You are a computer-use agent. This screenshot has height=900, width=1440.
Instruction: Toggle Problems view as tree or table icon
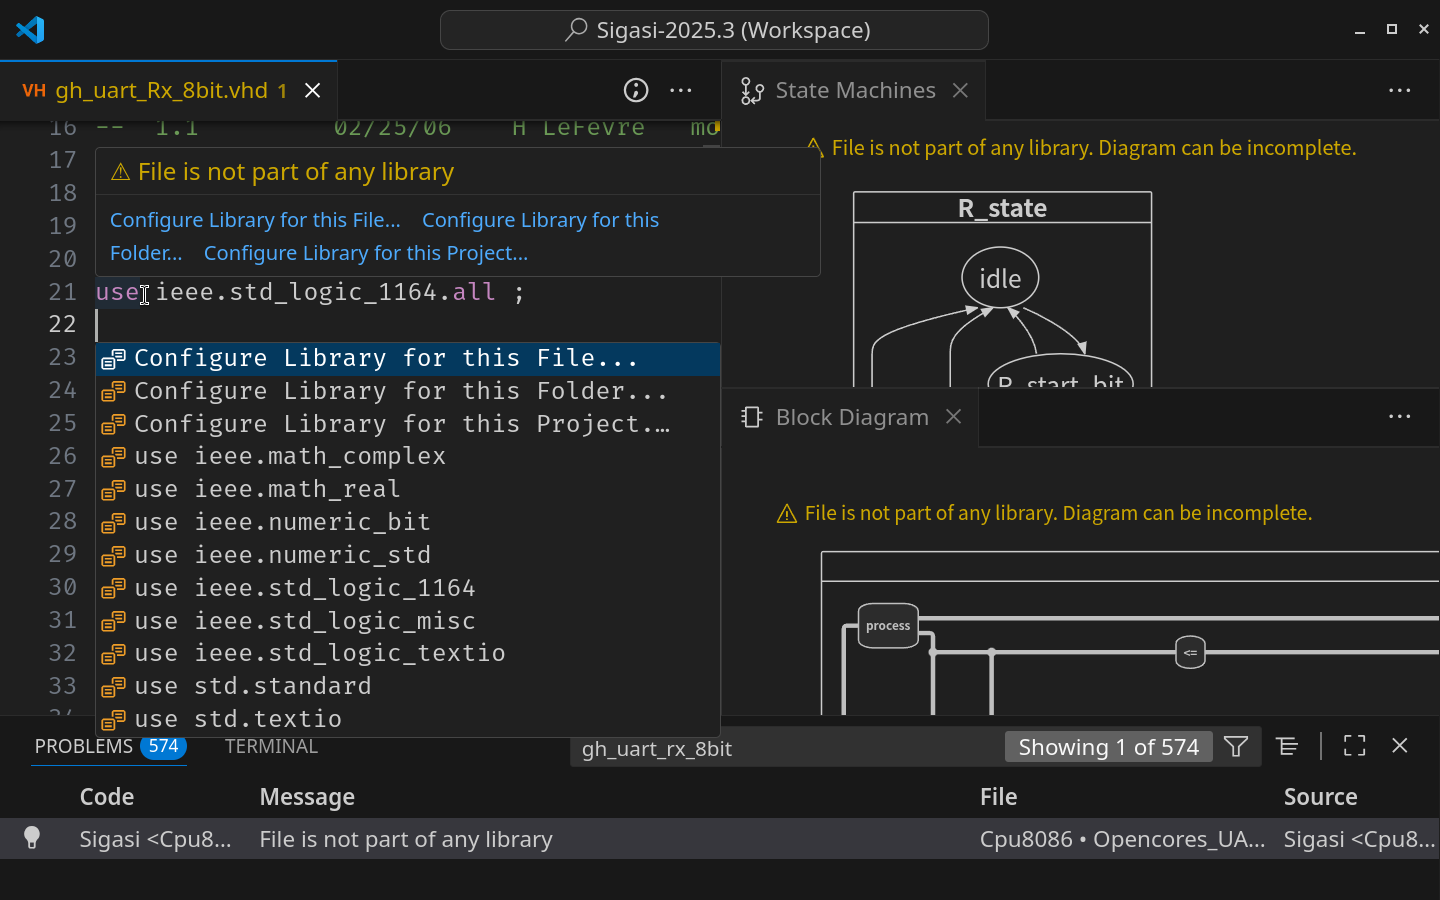coord(1287,747)
